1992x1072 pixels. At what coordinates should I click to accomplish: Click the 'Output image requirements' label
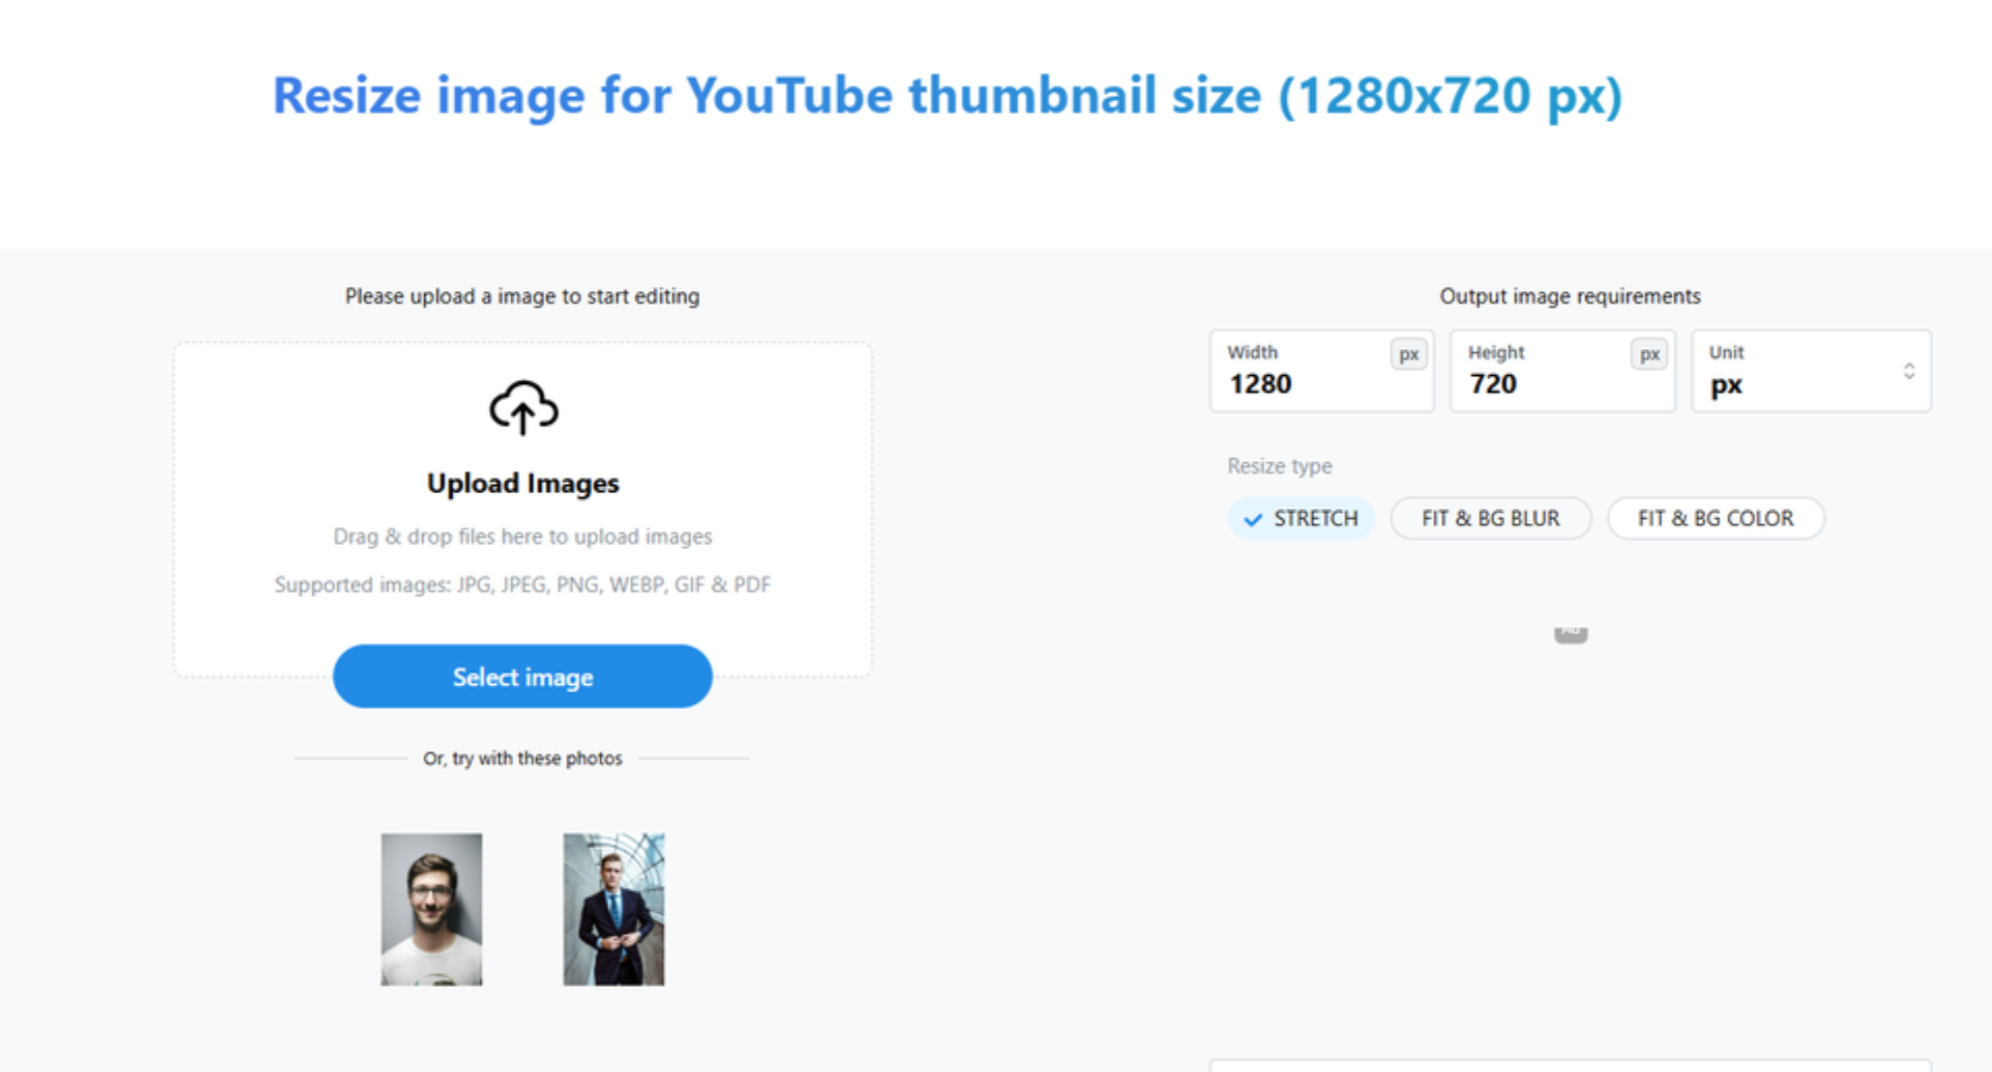[1570, 296]
